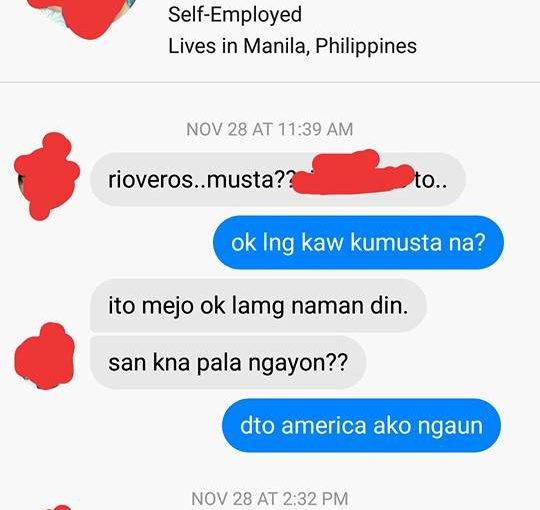Open the redacted profile photo at top
Screen dimensions: 540x510
(81, 15)
